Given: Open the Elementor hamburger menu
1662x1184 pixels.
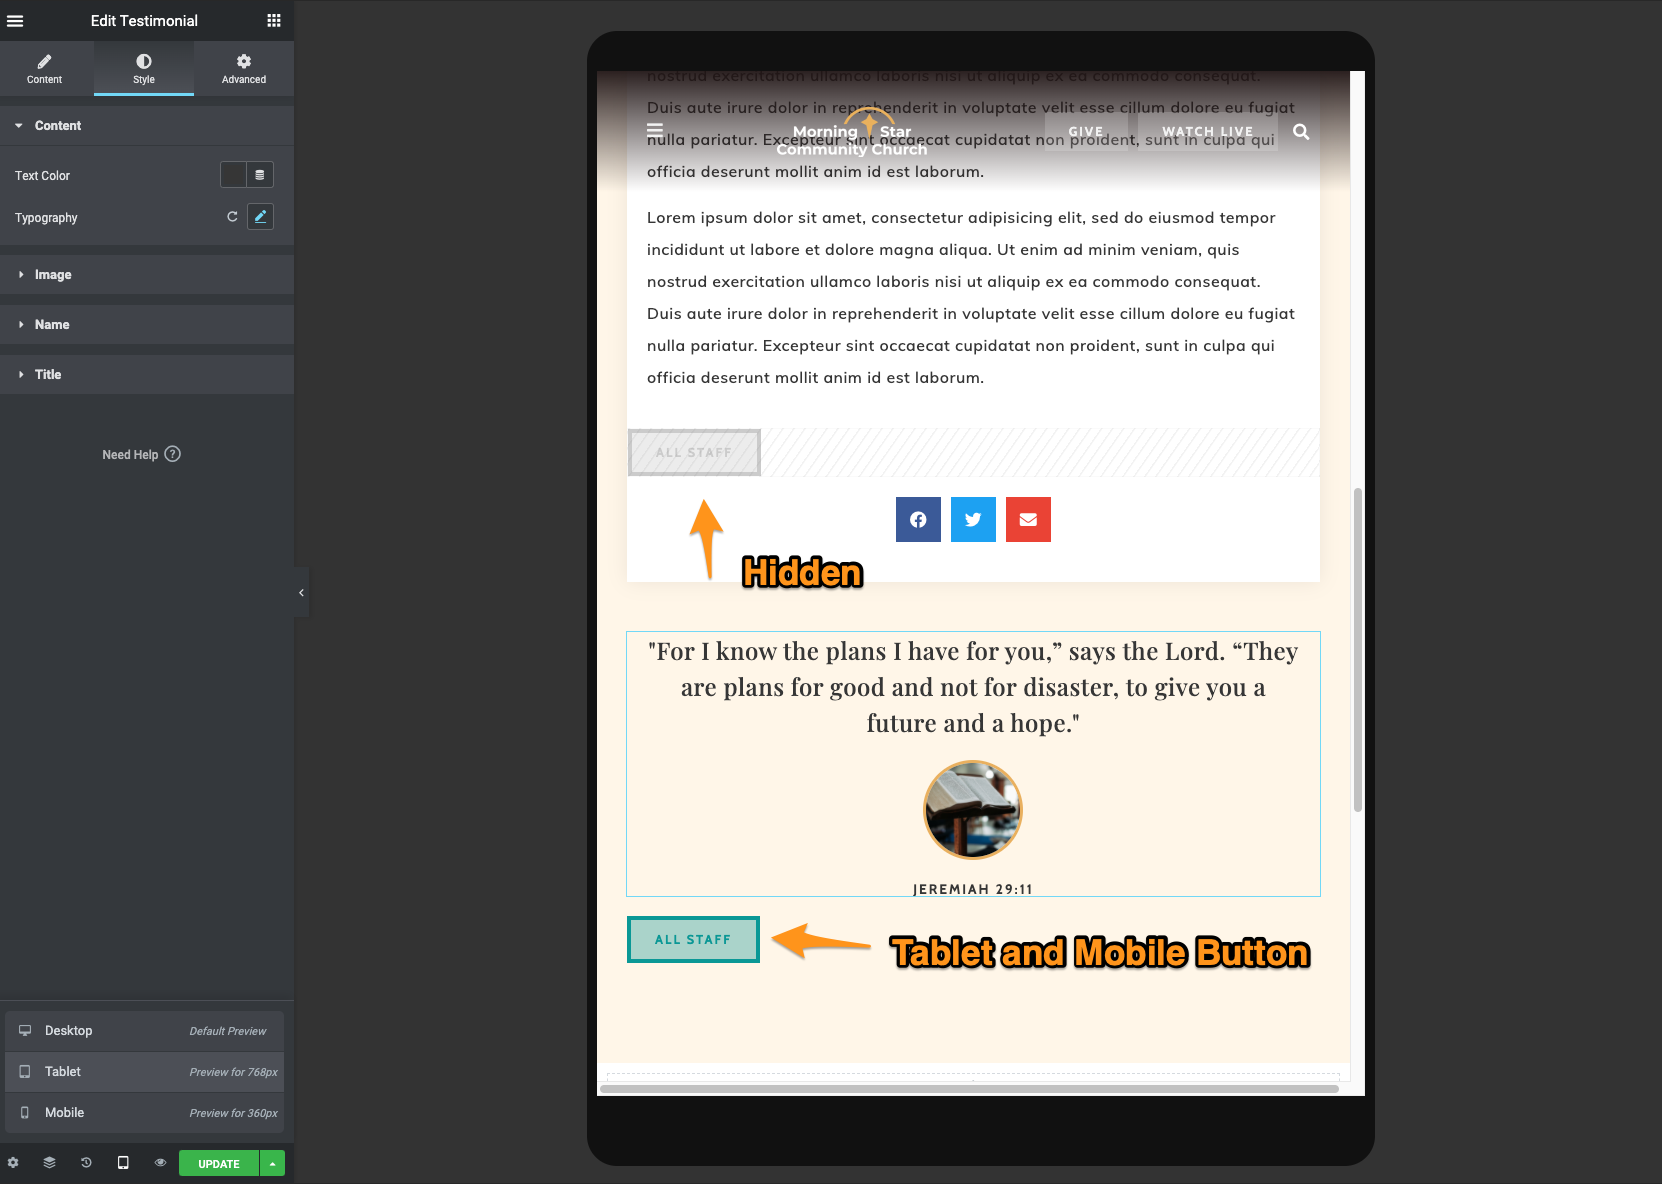Looking at the screenshot, I should [x=15, y=21].
